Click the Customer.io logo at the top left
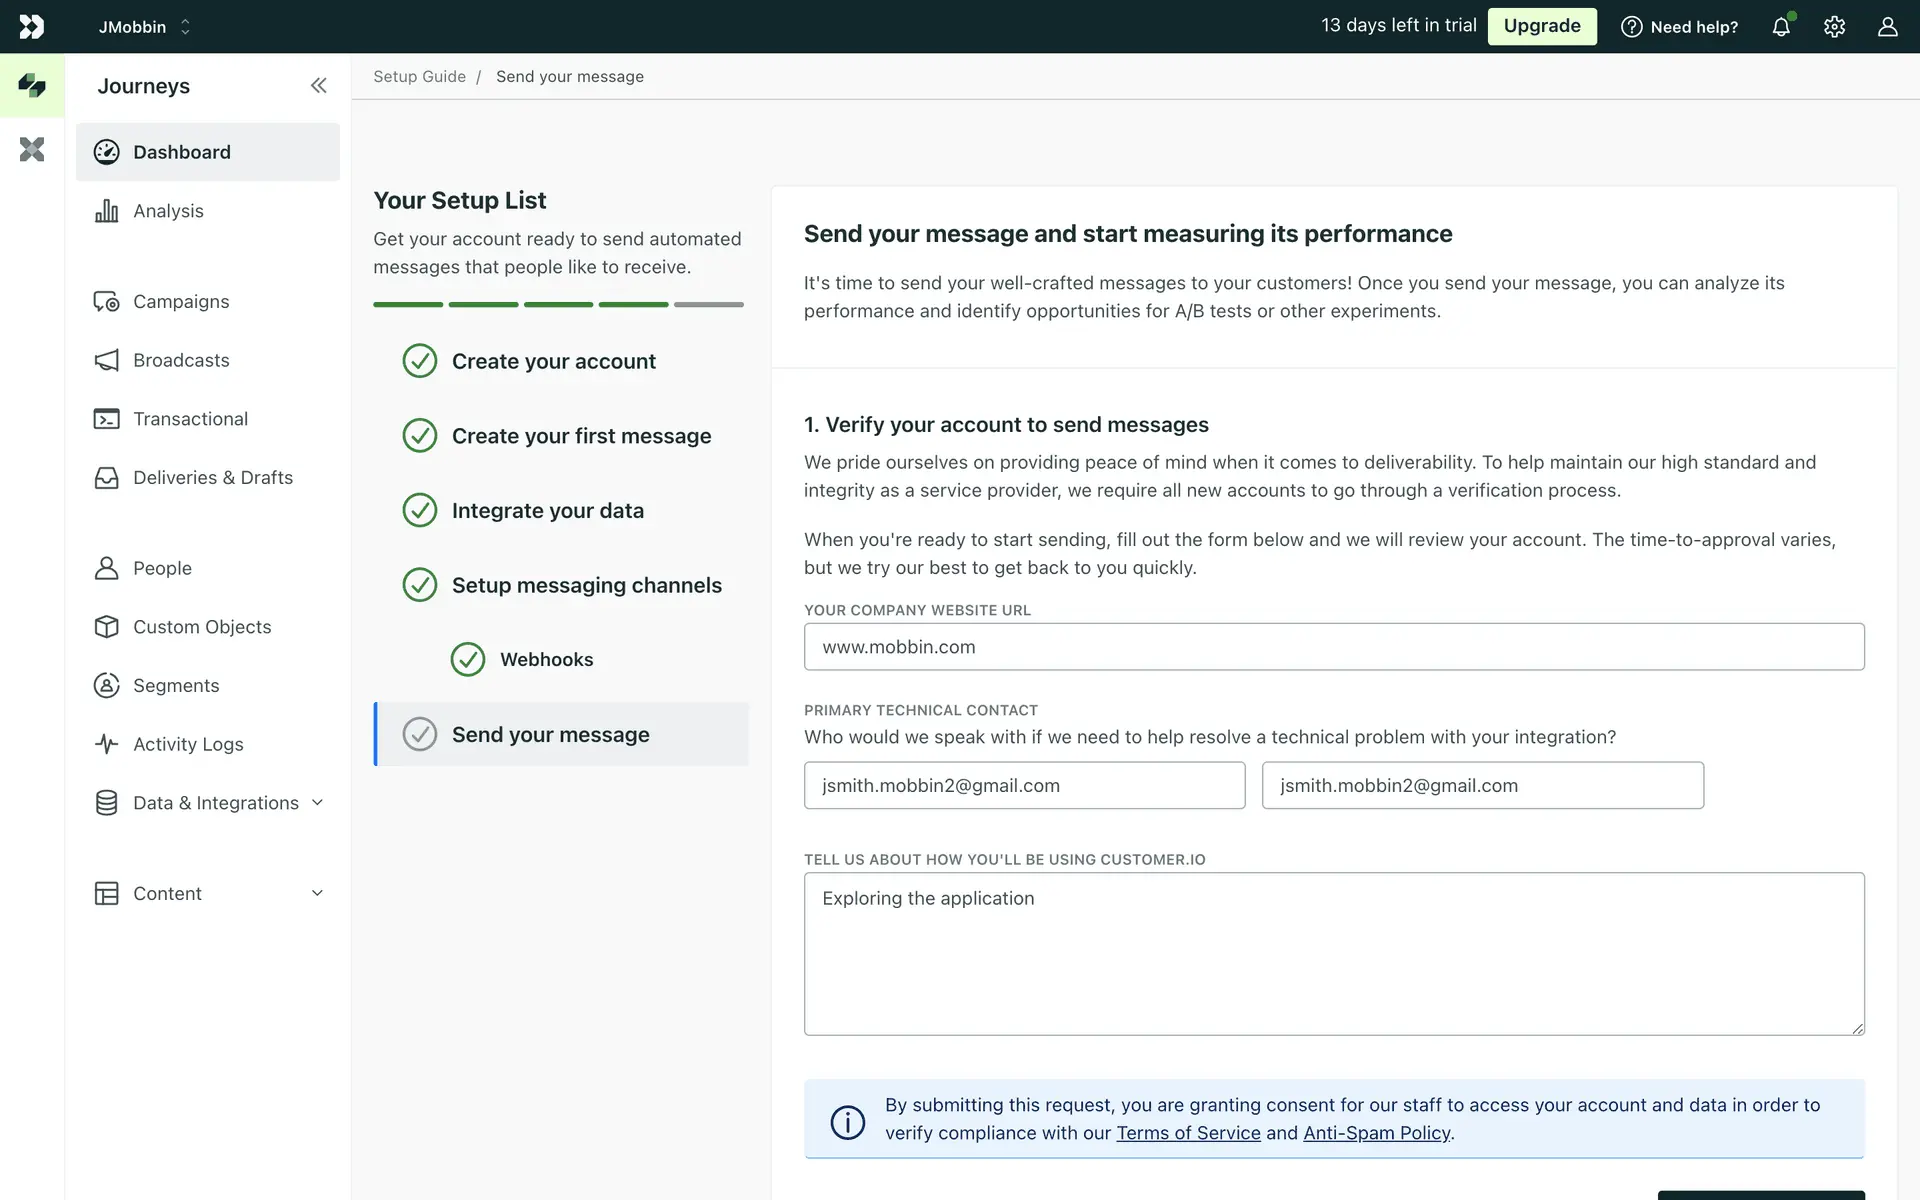This screenshot has height=1200, width=1920. coord(32,27)
